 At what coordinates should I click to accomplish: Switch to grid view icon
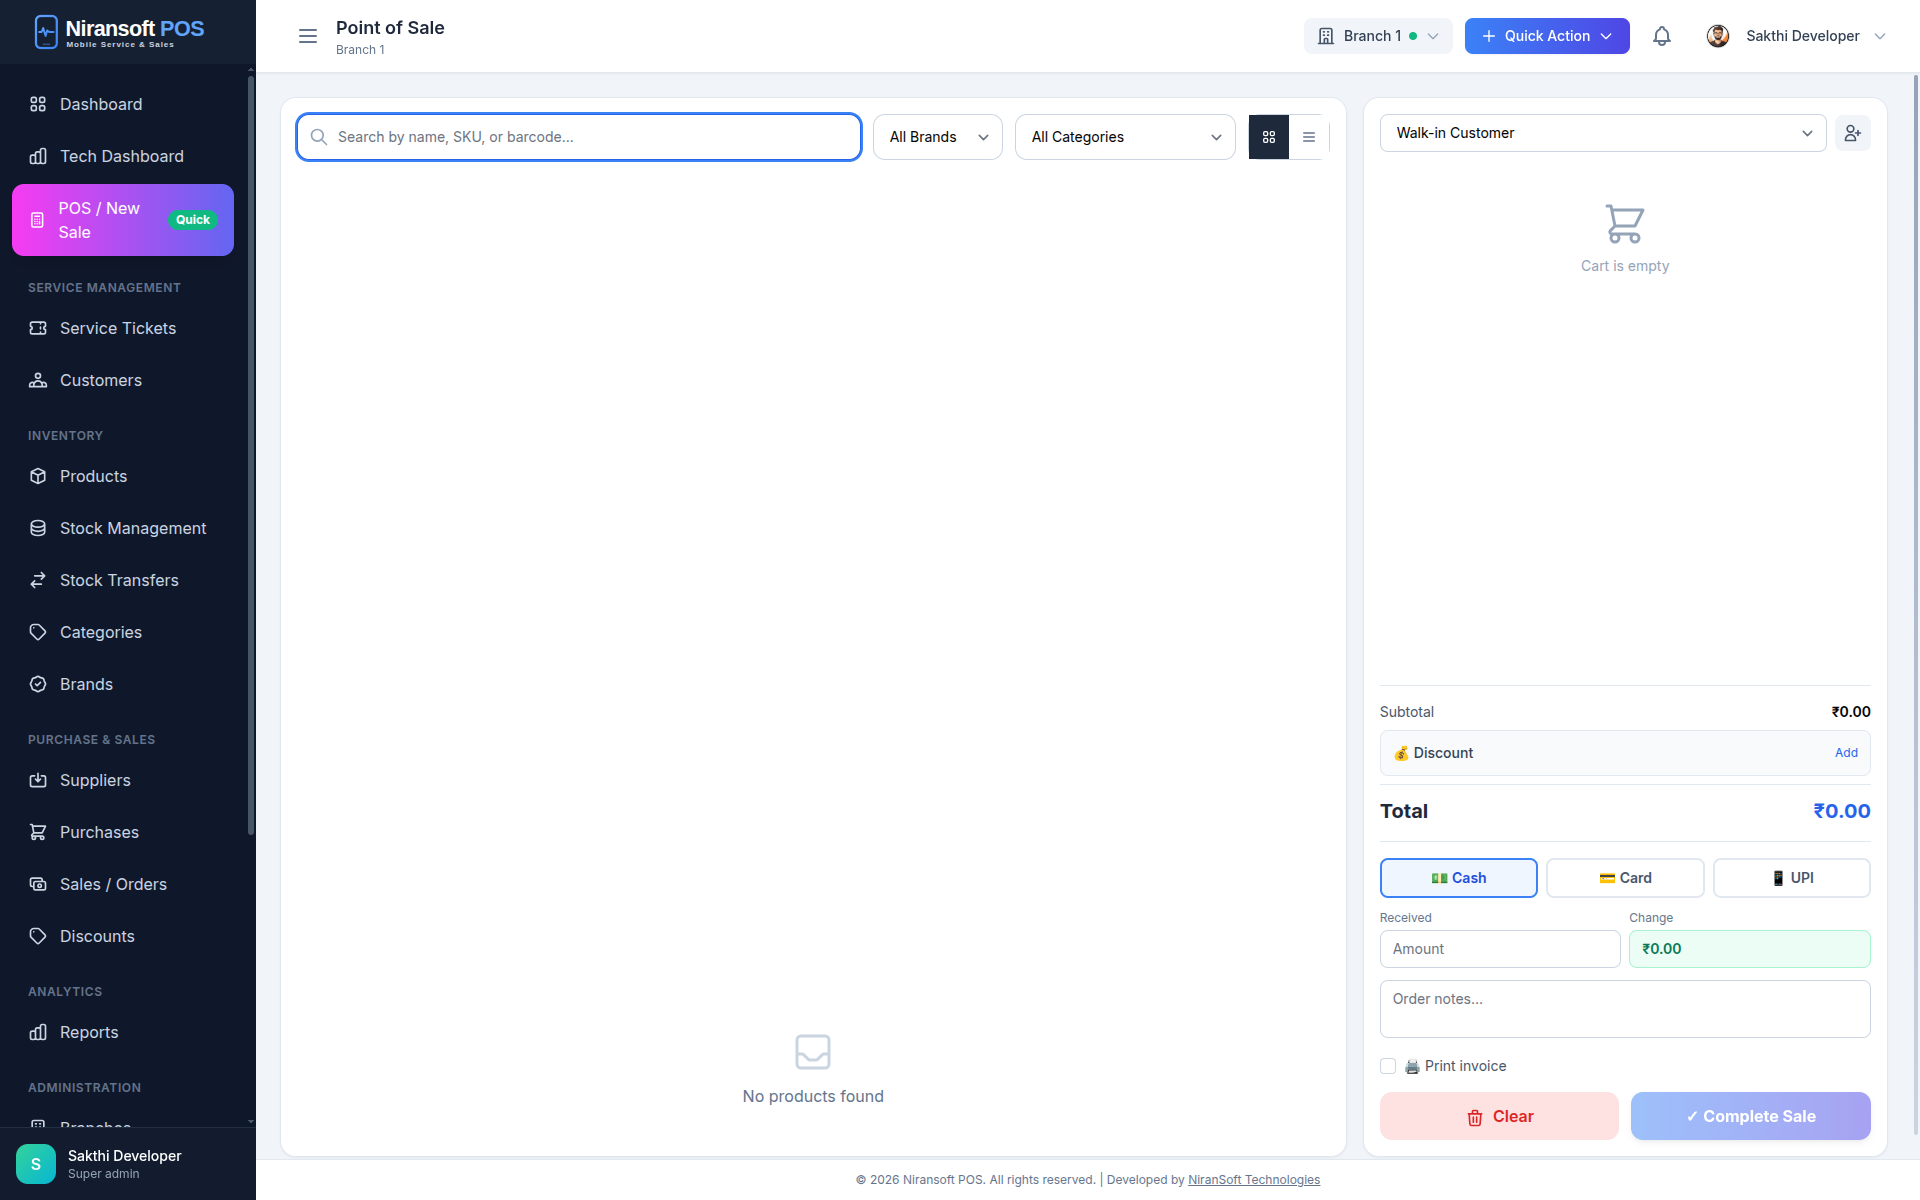[1268, 137]
